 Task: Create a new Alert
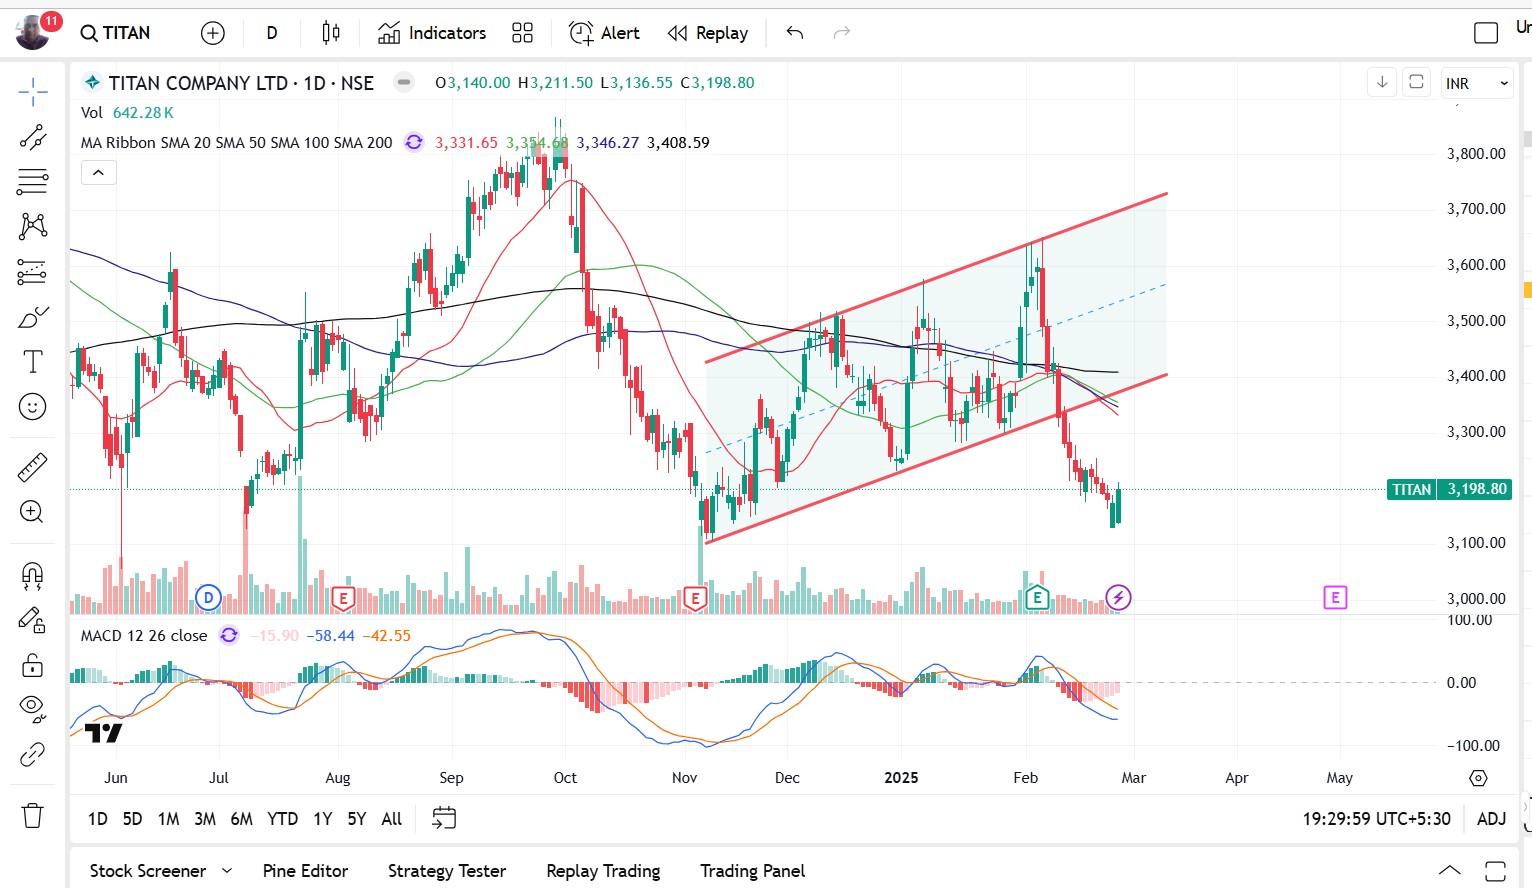coord(604,33)
